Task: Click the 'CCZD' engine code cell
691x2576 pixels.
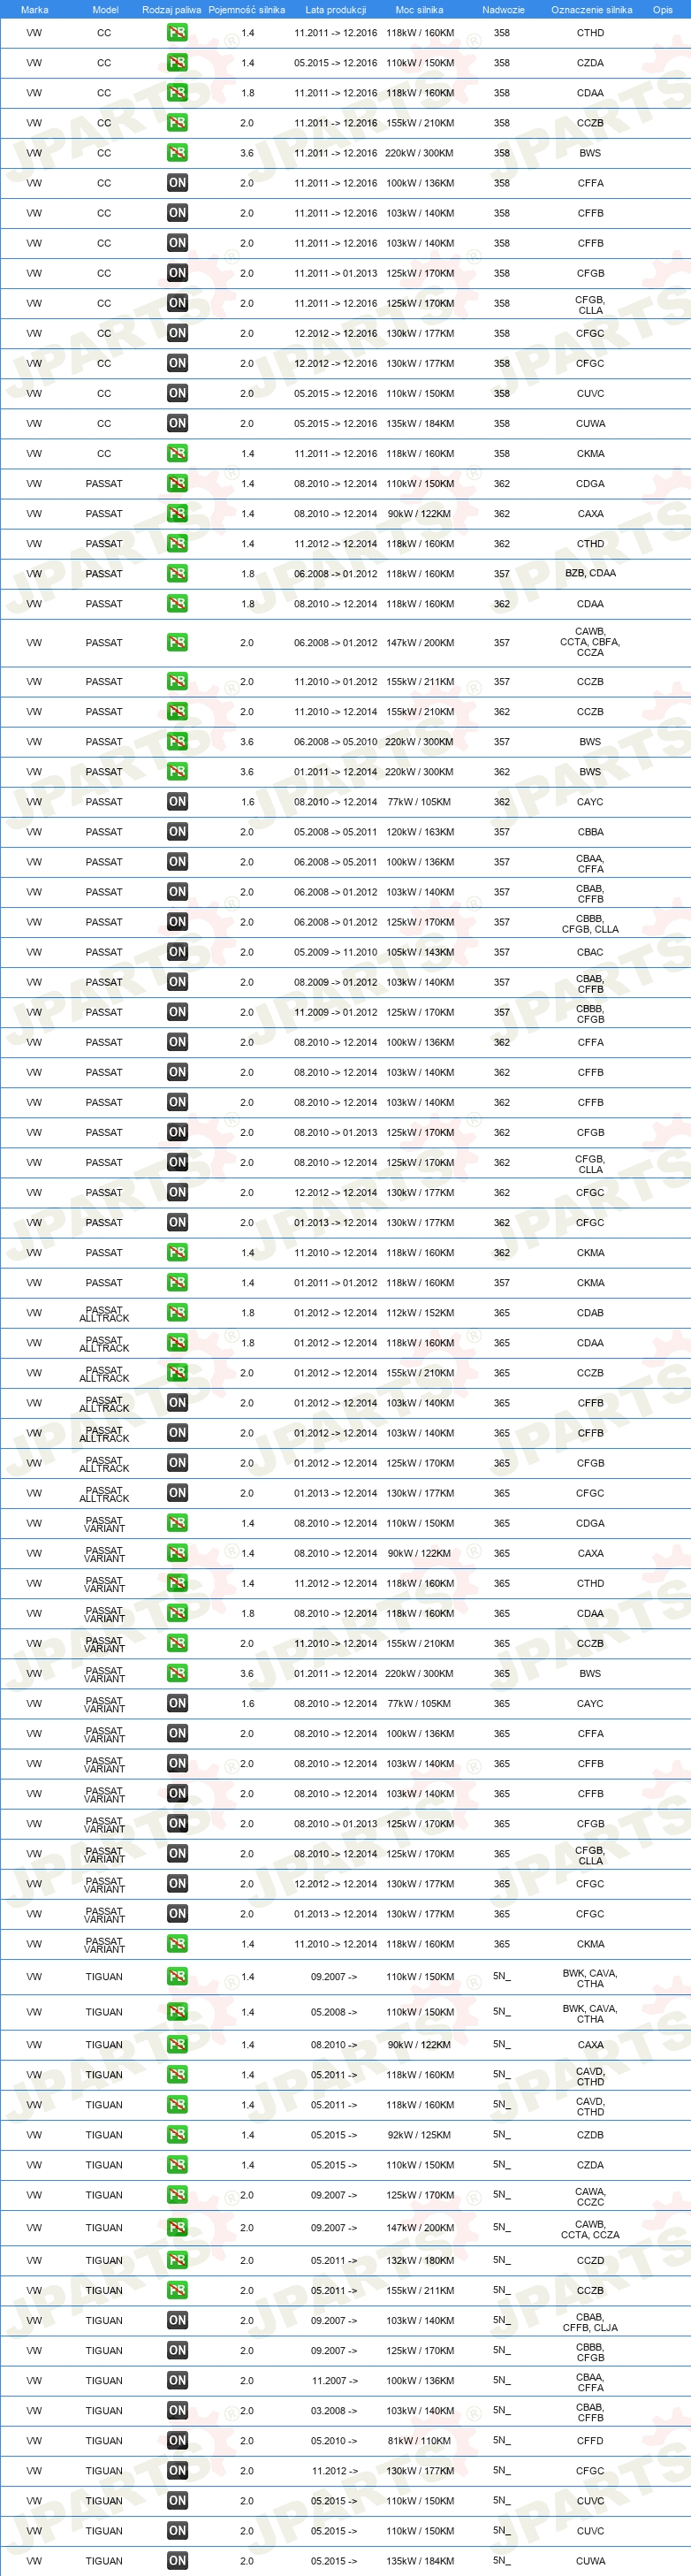Action: click(x=590, y=2259)
